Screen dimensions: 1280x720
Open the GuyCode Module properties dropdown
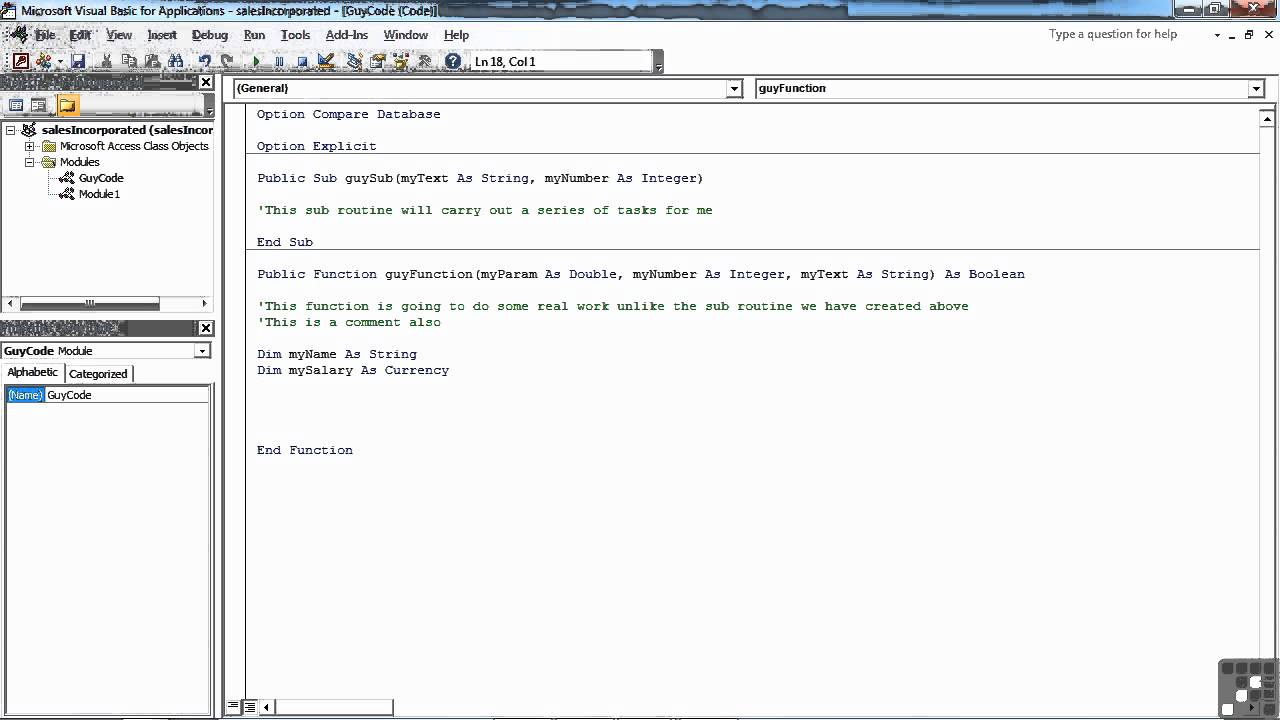202,351
